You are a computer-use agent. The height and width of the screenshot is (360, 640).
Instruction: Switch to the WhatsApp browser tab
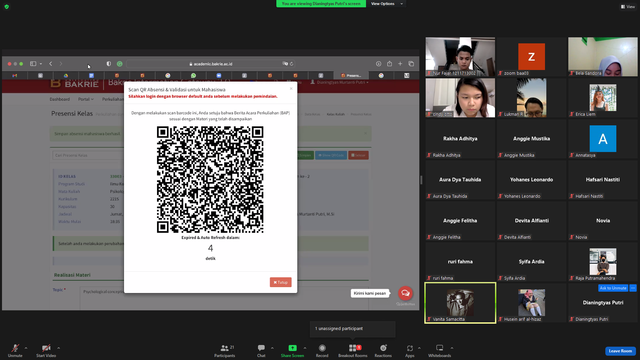[x=193, y=76]
